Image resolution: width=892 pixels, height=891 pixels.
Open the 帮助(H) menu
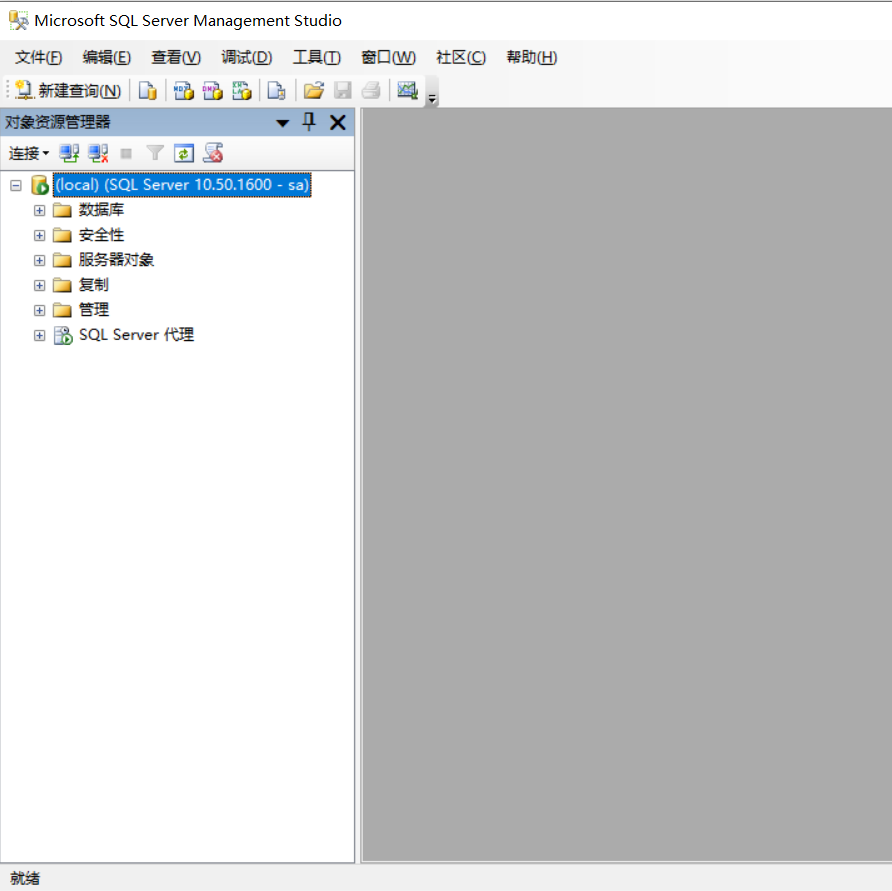tap(532, 57)
